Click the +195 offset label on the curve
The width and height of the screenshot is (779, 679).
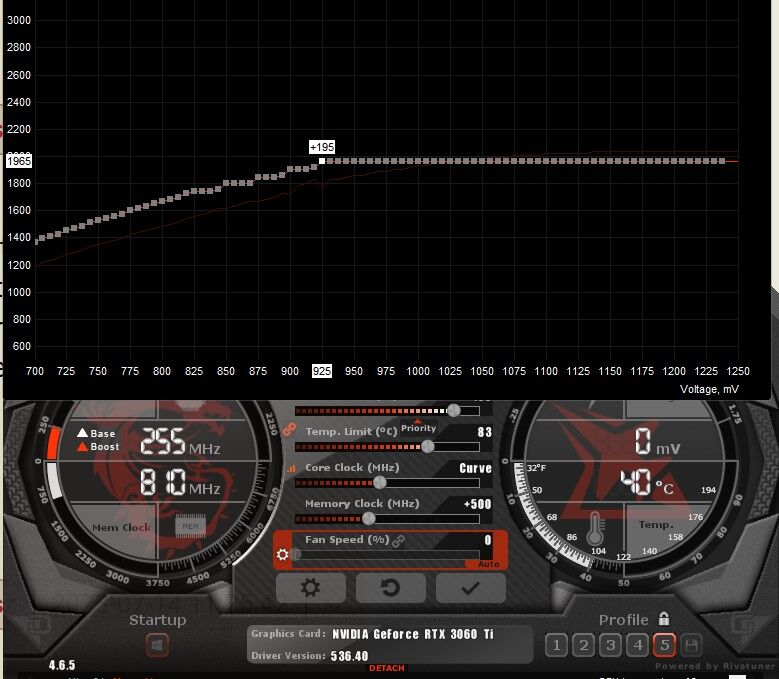pos(322,147)
